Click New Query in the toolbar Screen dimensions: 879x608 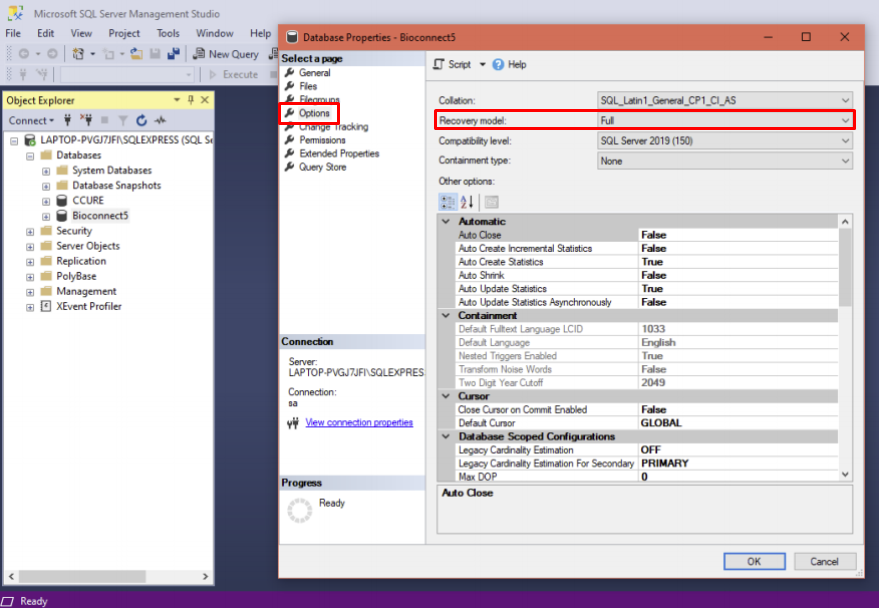(226, 54)
